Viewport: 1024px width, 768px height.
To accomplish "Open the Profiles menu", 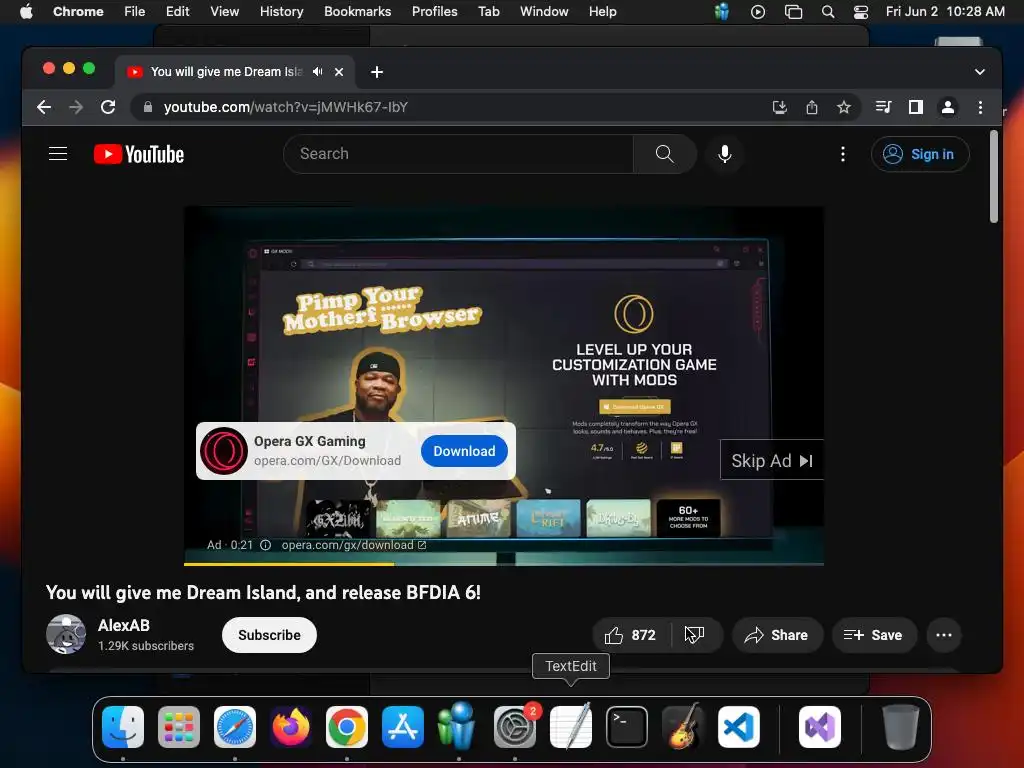I will [x=434, y=12].
